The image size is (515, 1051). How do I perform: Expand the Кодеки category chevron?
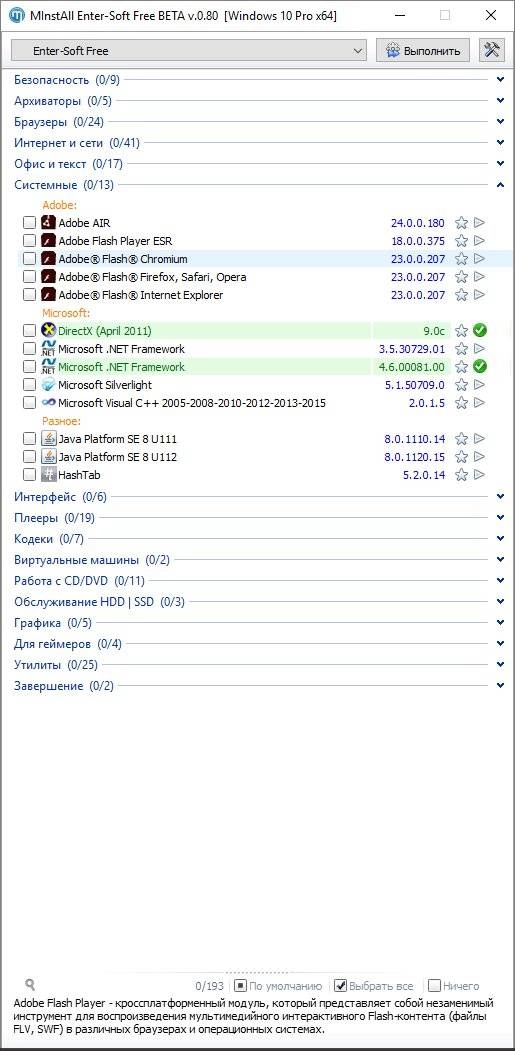pyautogui.click(x=500, y=538)
